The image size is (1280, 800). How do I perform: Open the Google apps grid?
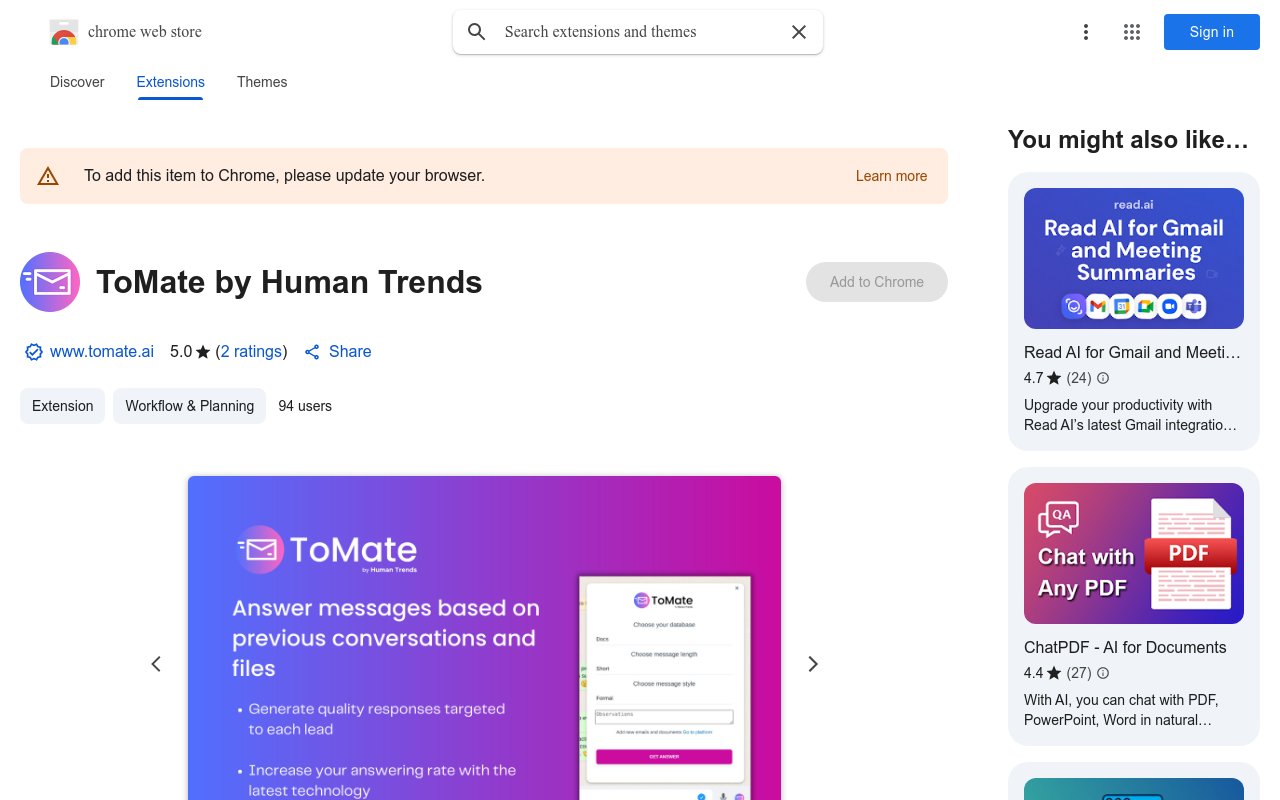[1132, 32]
